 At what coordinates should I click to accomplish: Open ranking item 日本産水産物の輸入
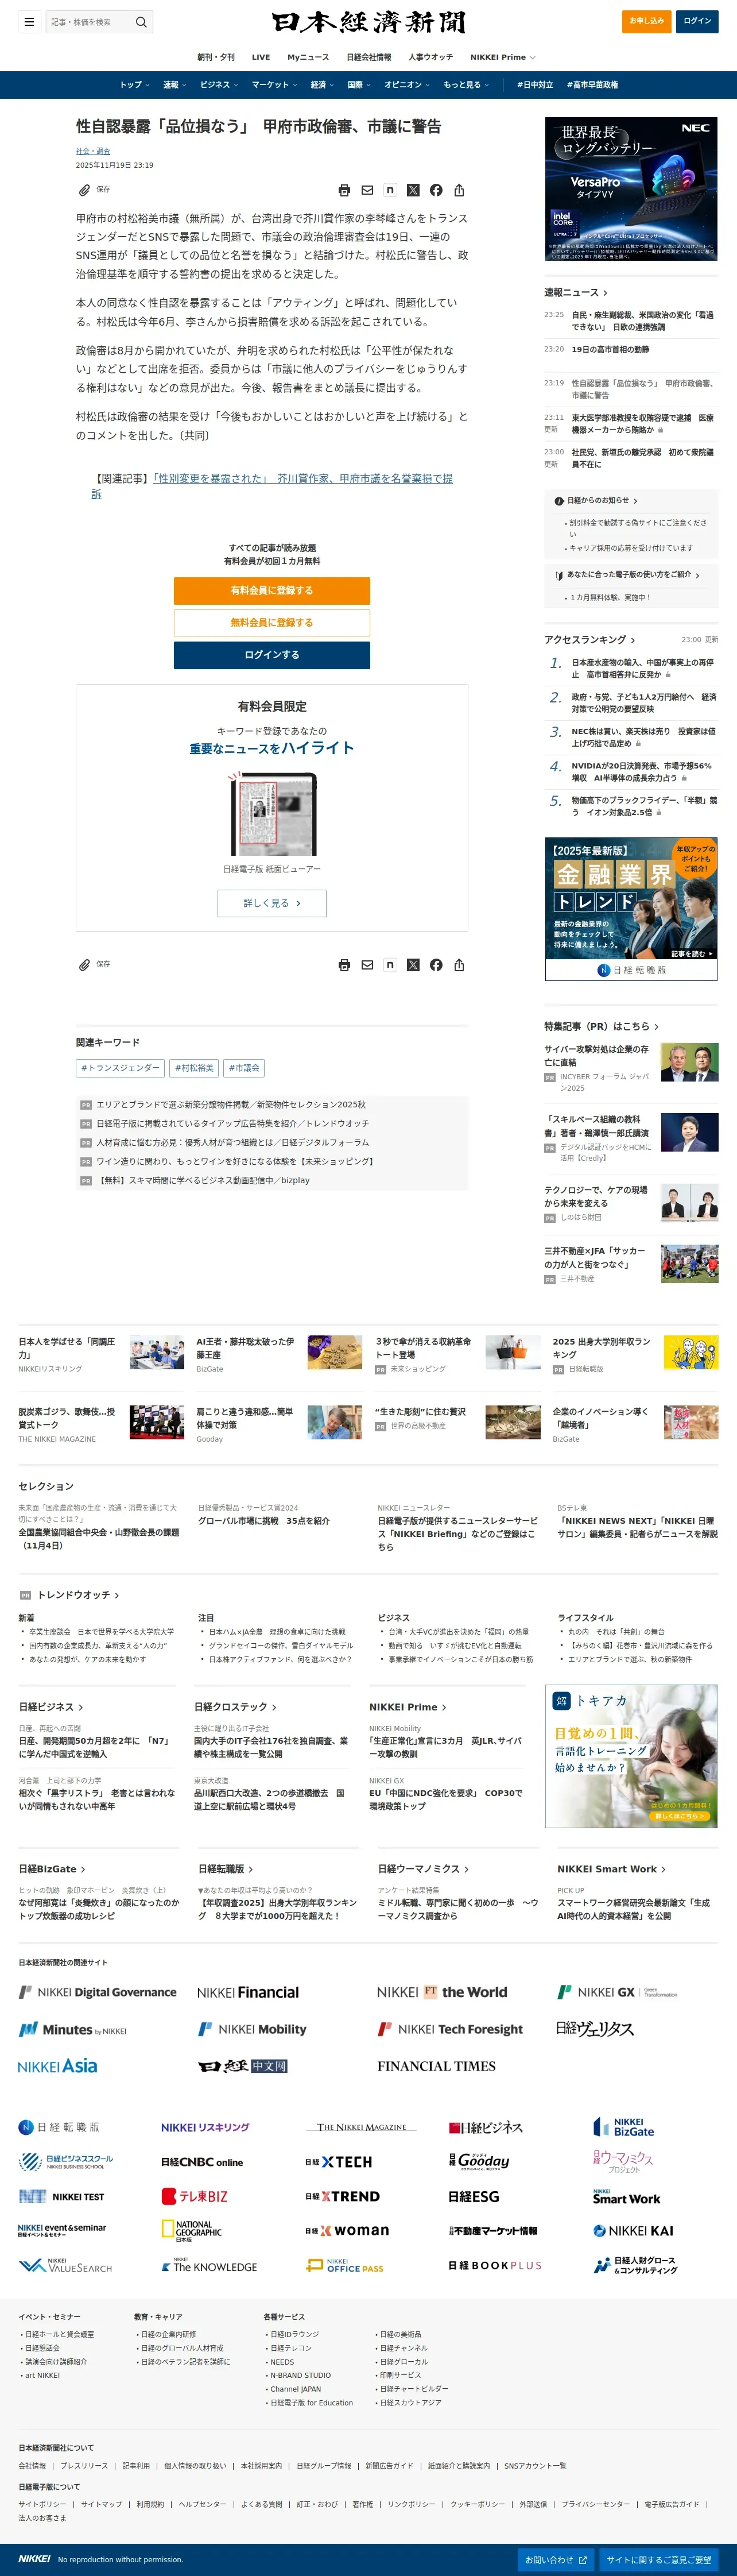click(x=643, y=668)
